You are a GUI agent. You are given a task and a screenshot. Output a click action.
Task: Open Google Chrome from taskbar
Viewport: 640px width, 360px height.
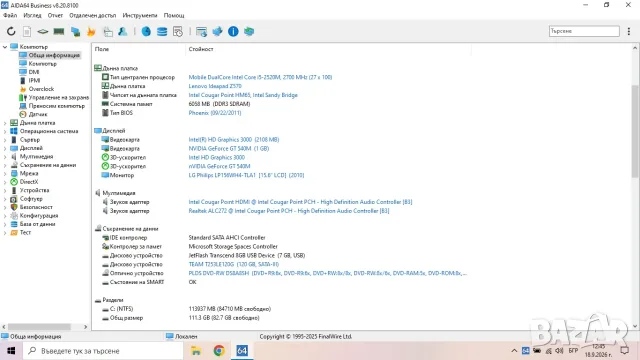click(219, 351)
